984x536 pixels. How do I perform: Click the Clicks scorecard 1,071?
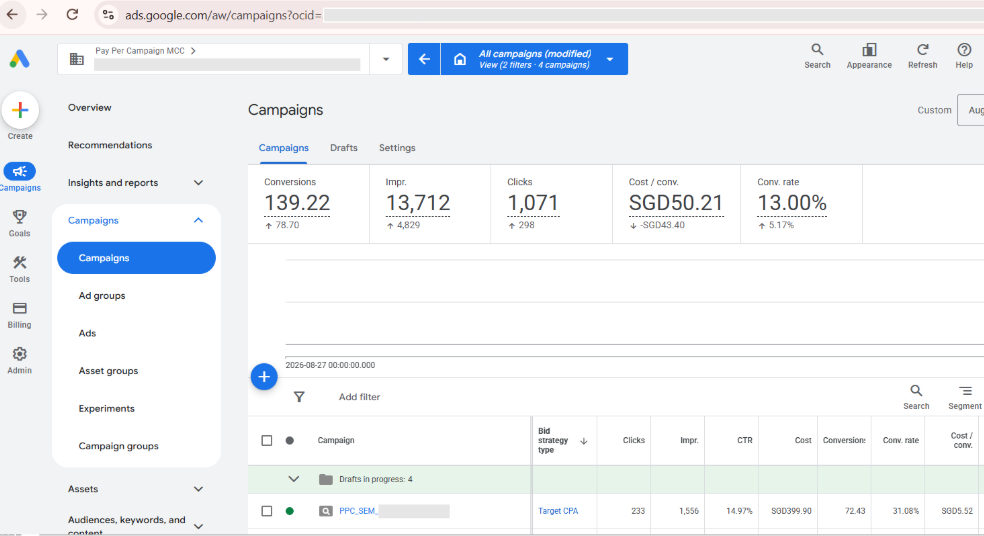pyautogui.click(x=552, y=204)
